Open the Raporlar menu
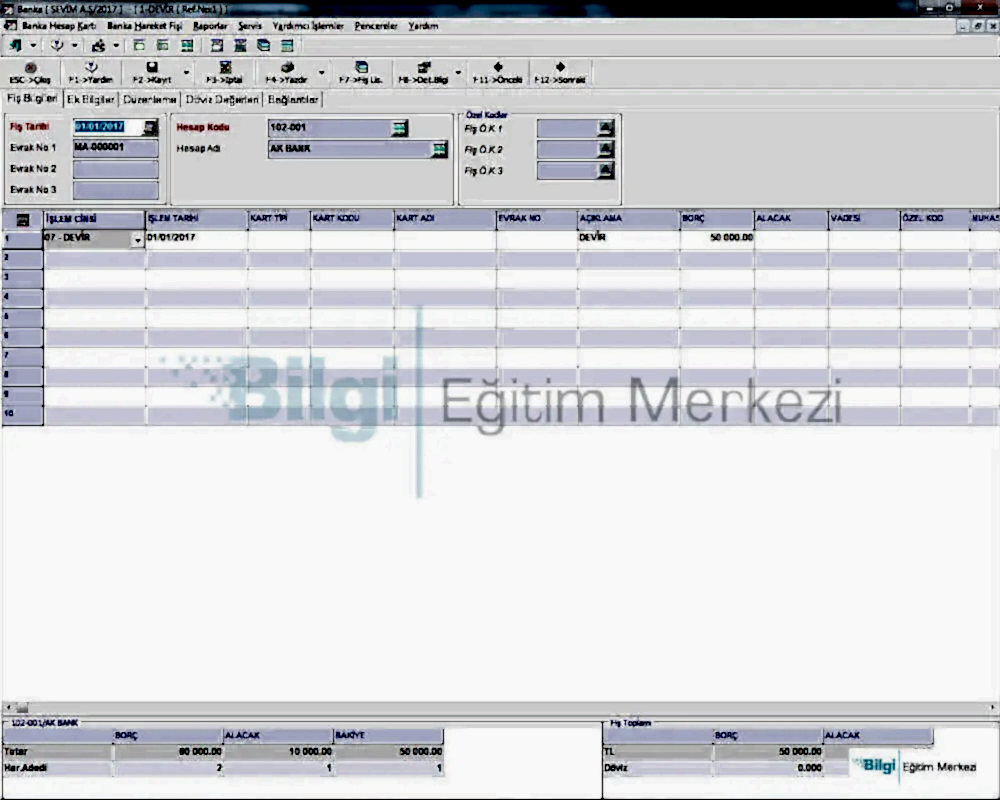Image resolution: width=1000 pixels, height=800 pixels. 210,26
